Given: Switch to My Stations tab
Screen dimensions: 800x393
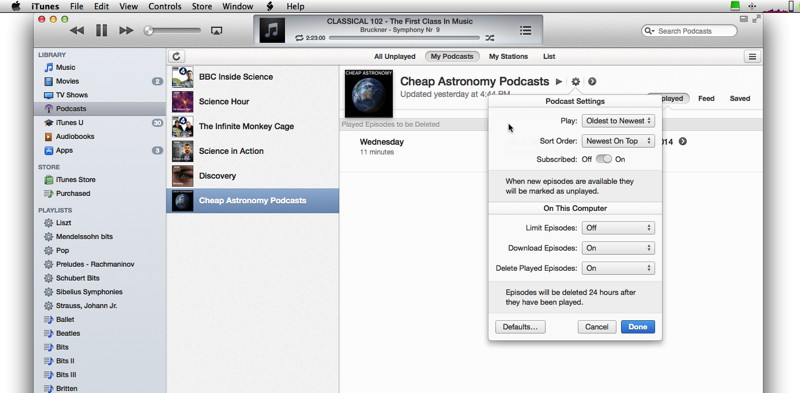Looking at the screenshot, I should [x=508, y=57].
